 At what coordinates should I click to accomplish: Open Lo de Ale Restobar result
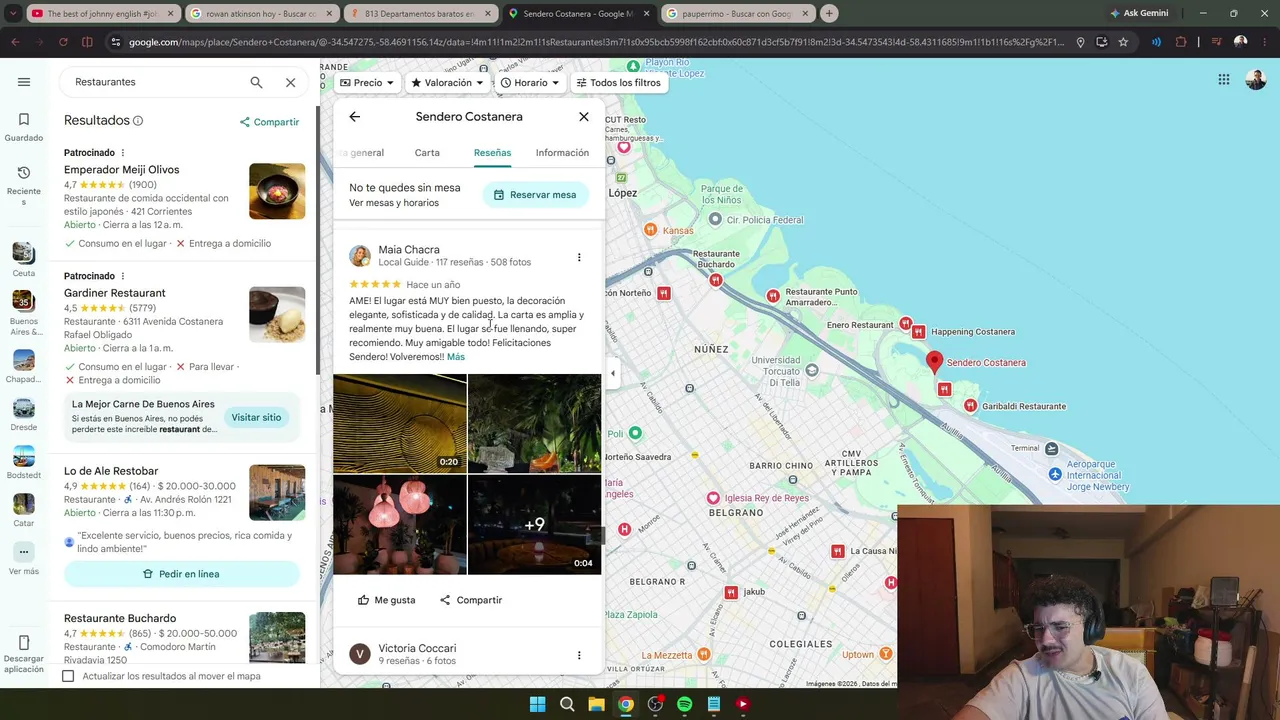pyautogui.click(x=111, y=471)
